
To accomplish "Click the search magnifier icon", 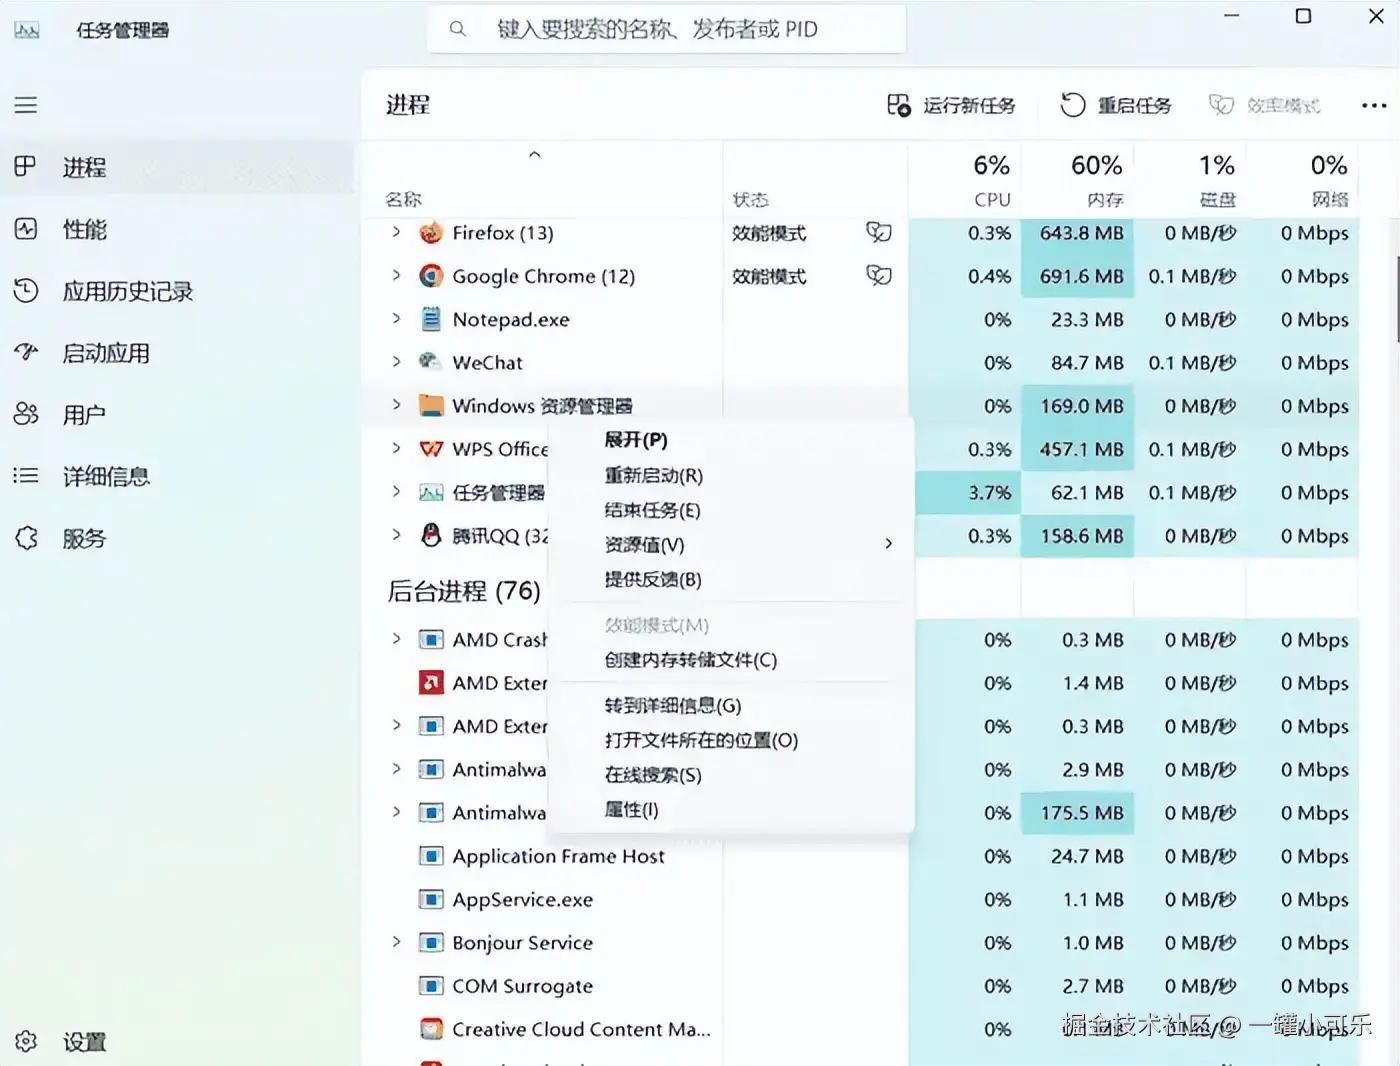I will point(457,29).
